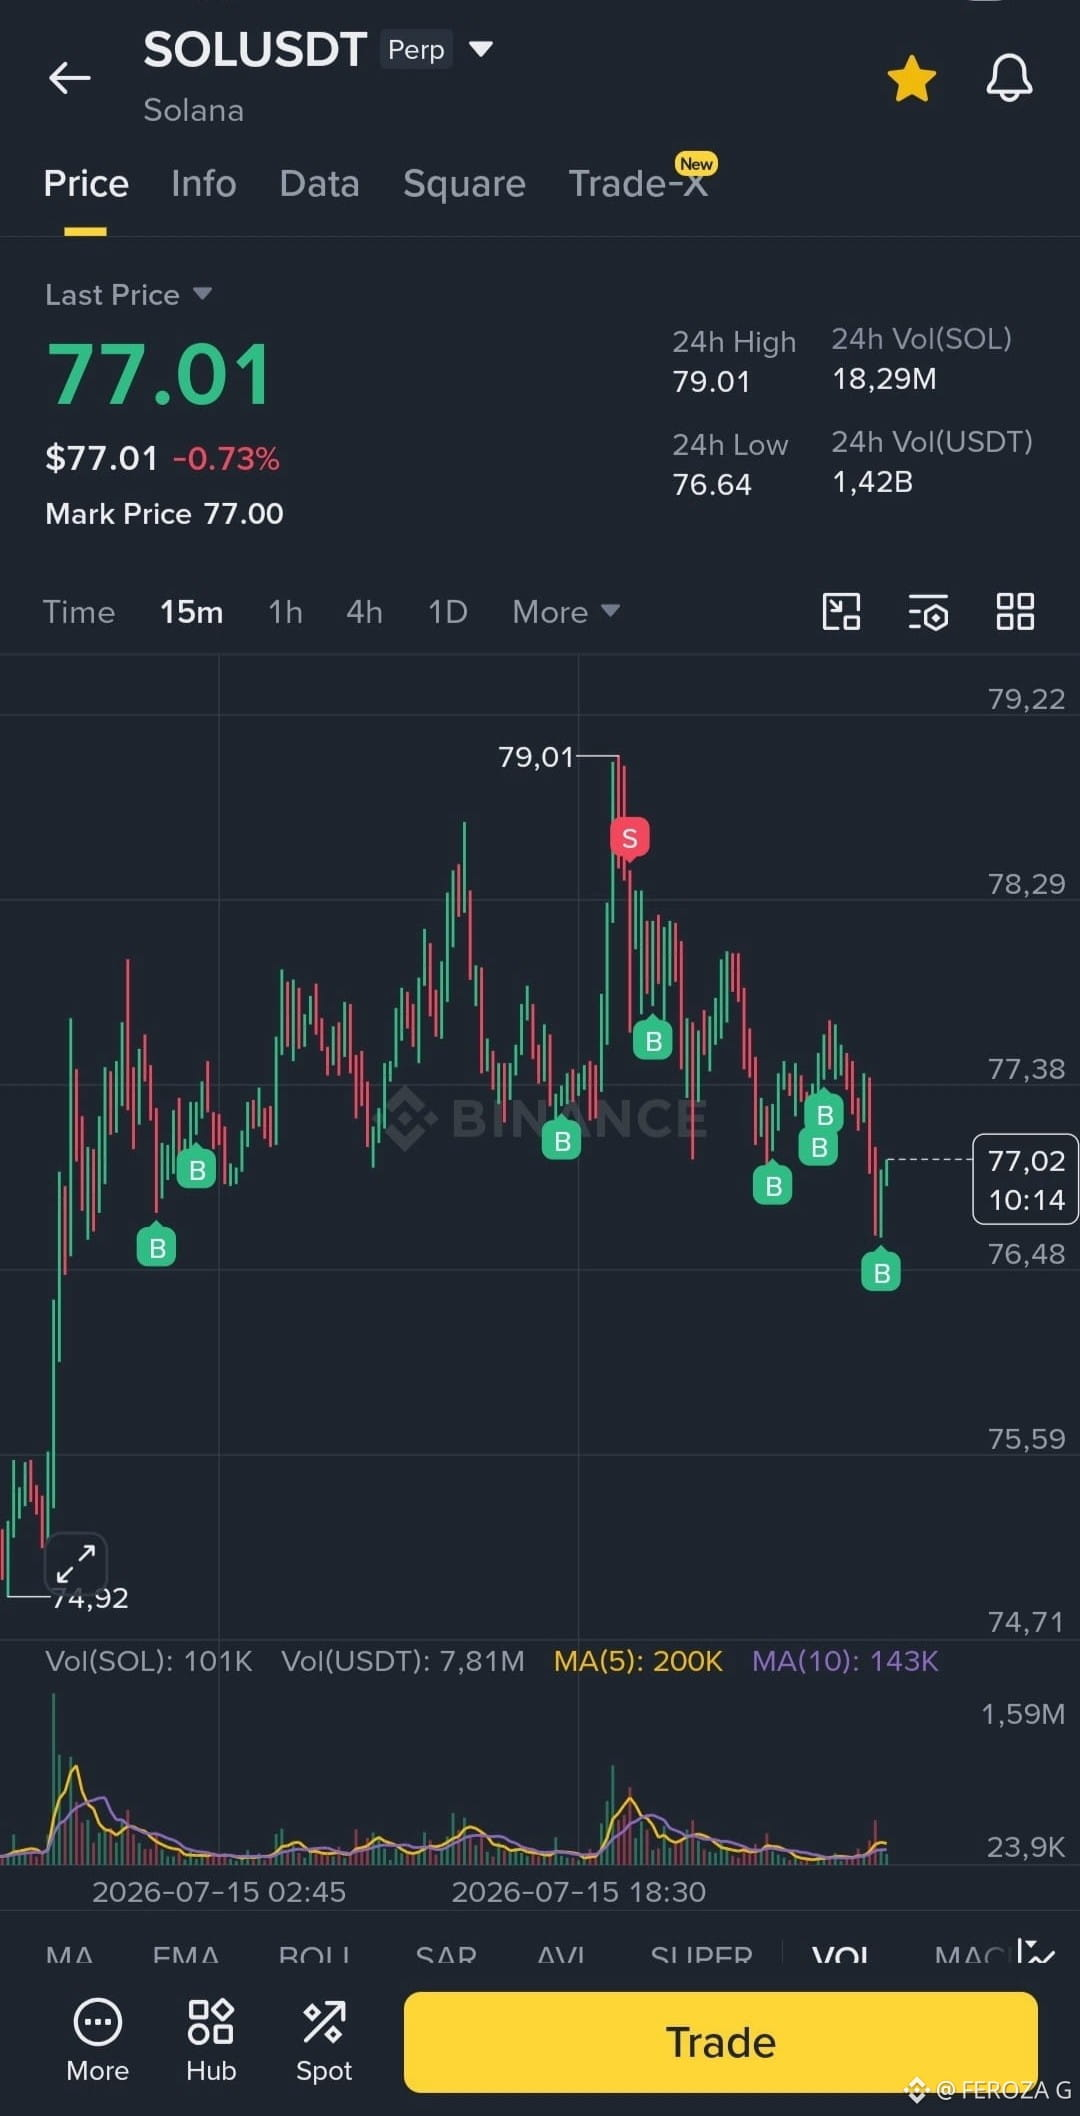Select the MA indicator

pos(69,1954)
